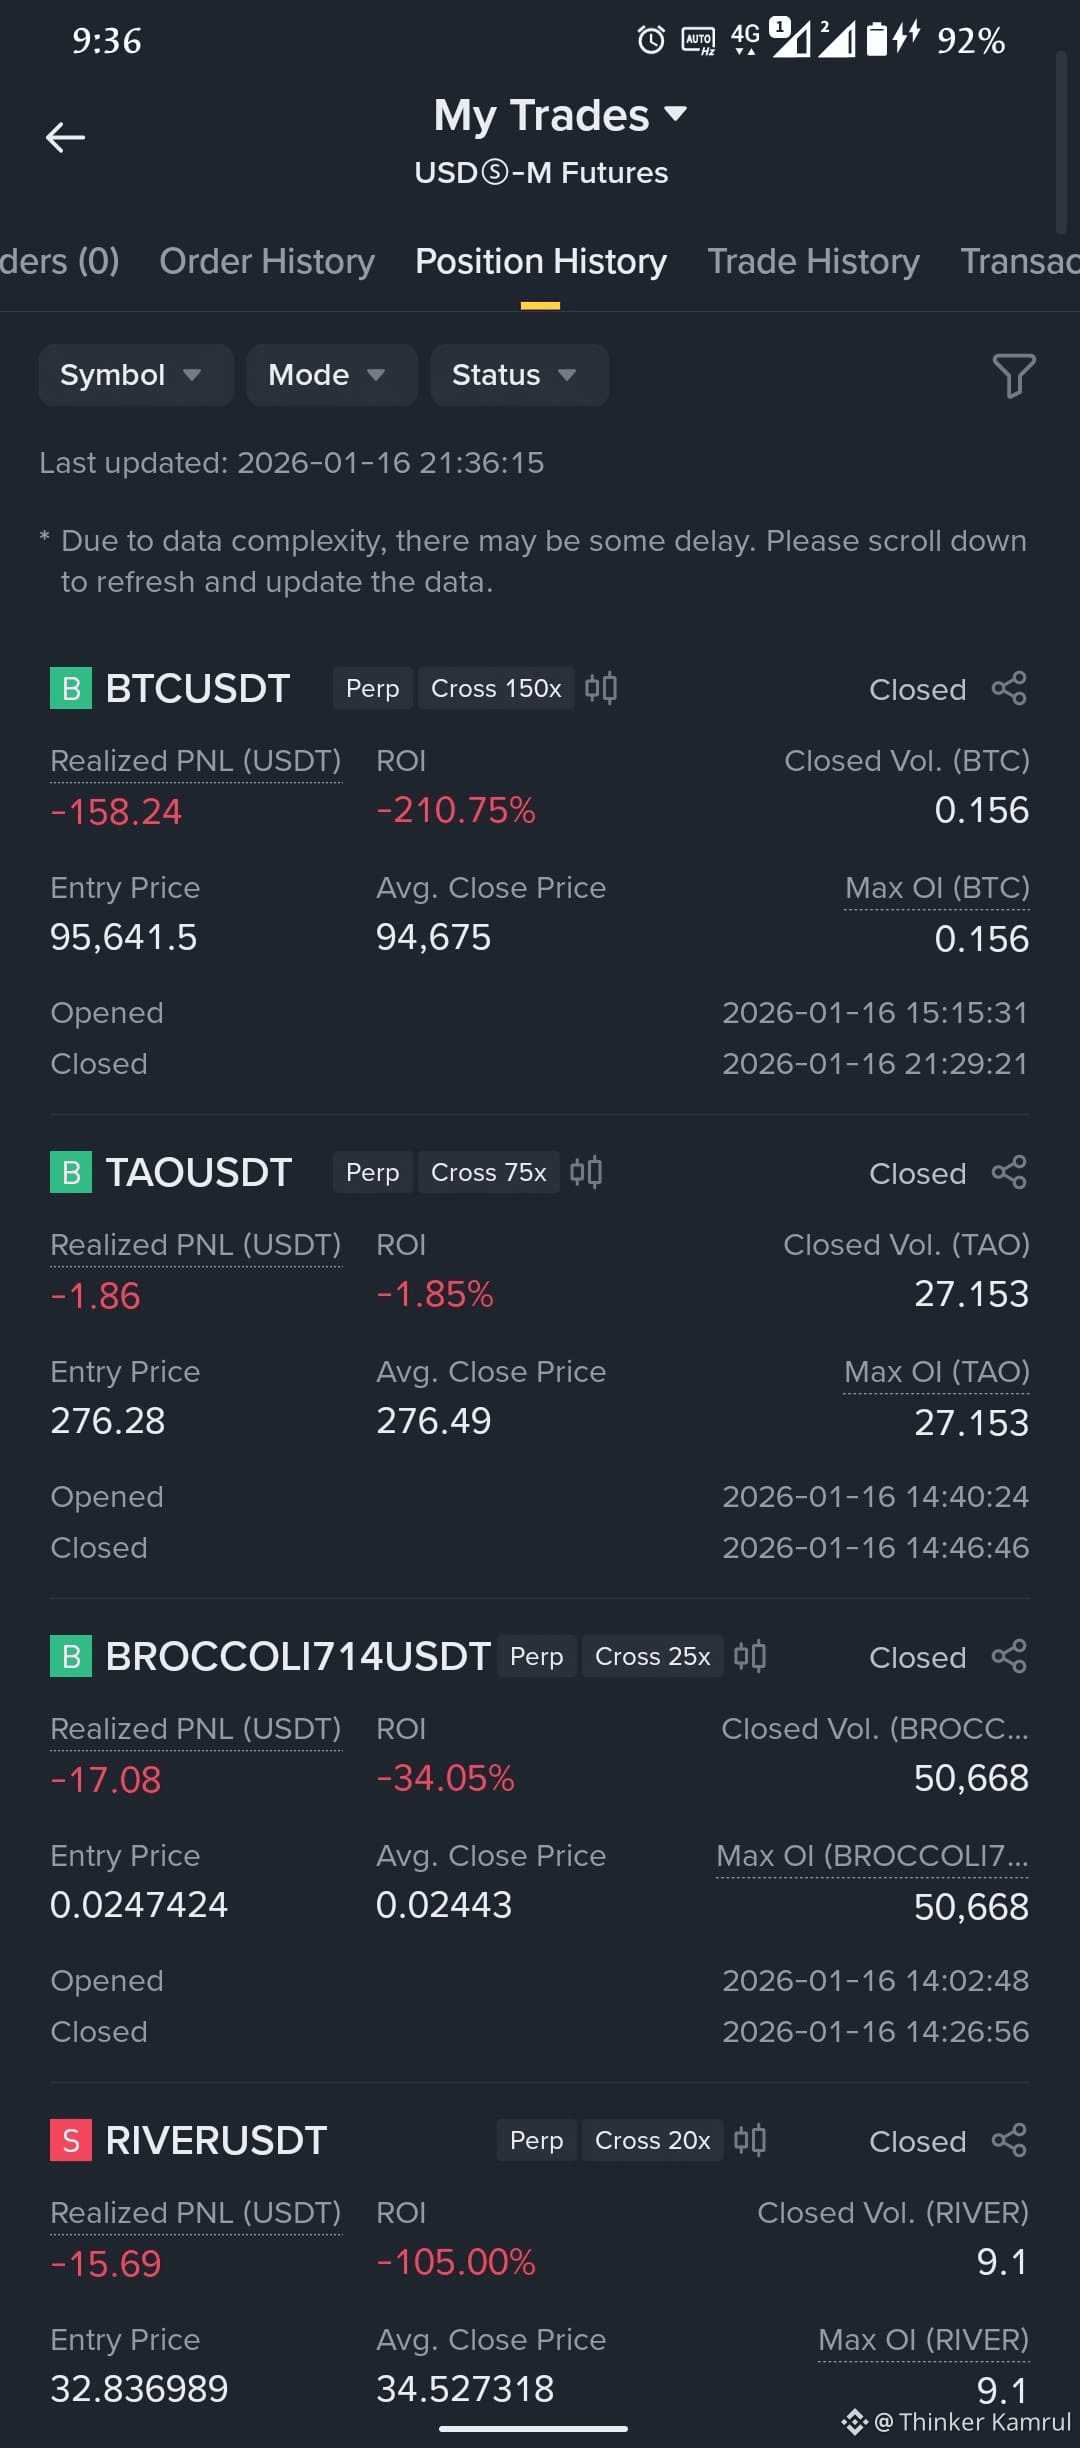The width and height of the screenshot is (1080, 2448).
Task: Switch to the Order History tab
Action: tap(267, 261)
